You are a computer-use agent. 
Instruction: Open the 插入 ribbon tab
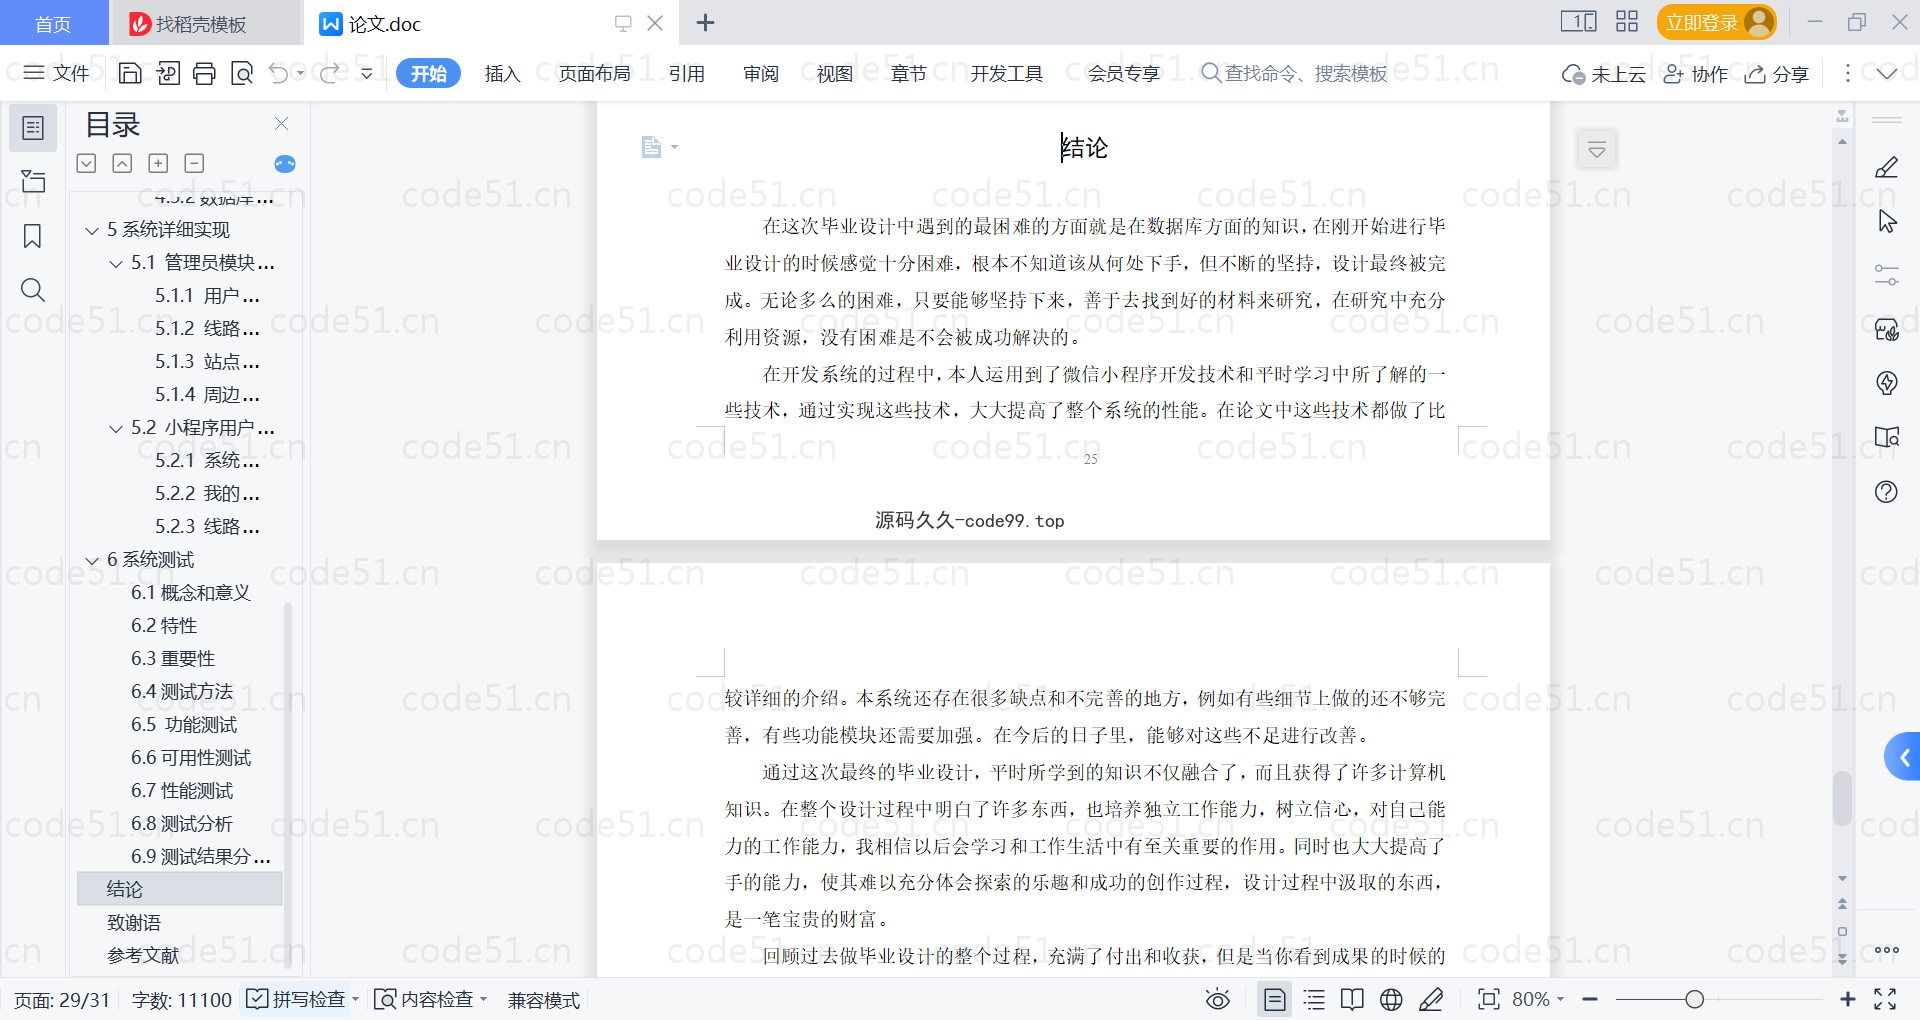tap(502, 74)
